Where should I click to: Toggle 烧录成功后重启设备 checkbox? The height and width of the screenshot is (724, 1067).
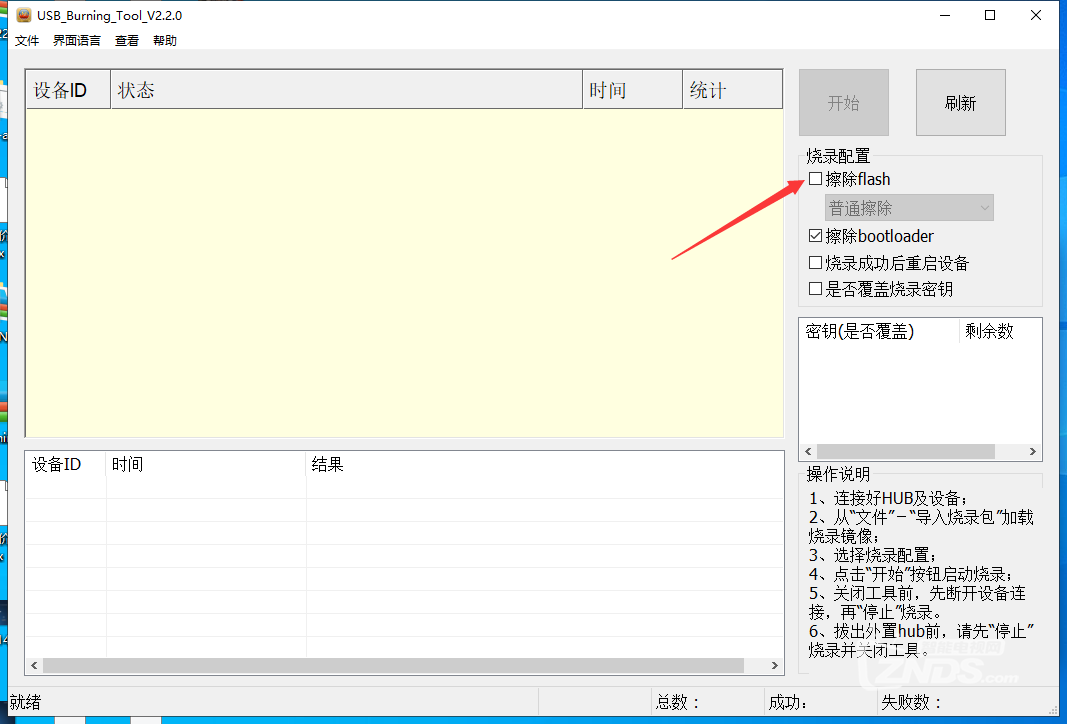click(x=815, y=263)
